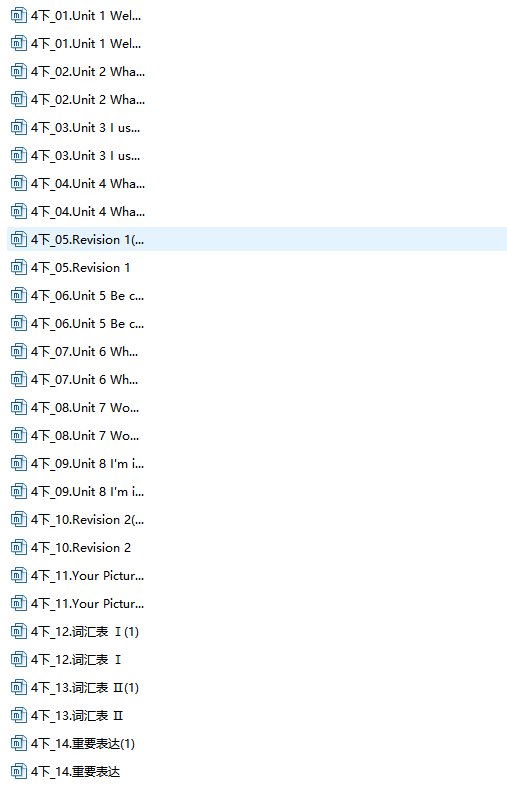
Task: Select the second 4下_07.Unit 6 Wh... entry
Action: coord(84,379)
